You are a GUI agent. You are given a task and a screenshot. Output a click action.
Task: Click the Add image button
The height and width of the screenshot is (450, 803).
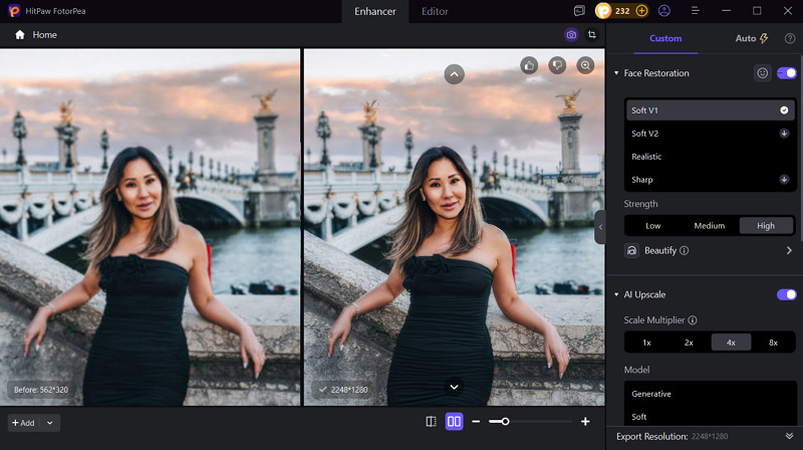pos(24,423)
